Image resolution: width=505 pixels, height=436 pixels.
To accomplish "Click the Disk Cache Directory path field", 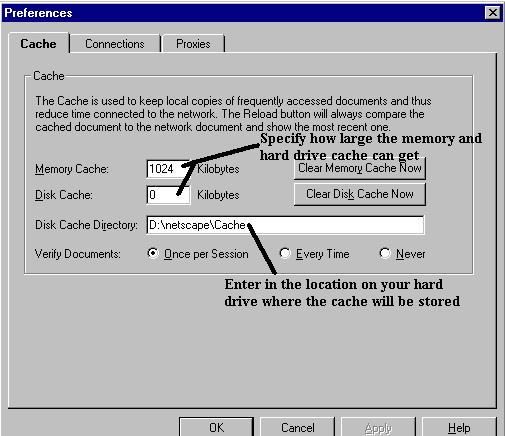I will click(285, 225).
